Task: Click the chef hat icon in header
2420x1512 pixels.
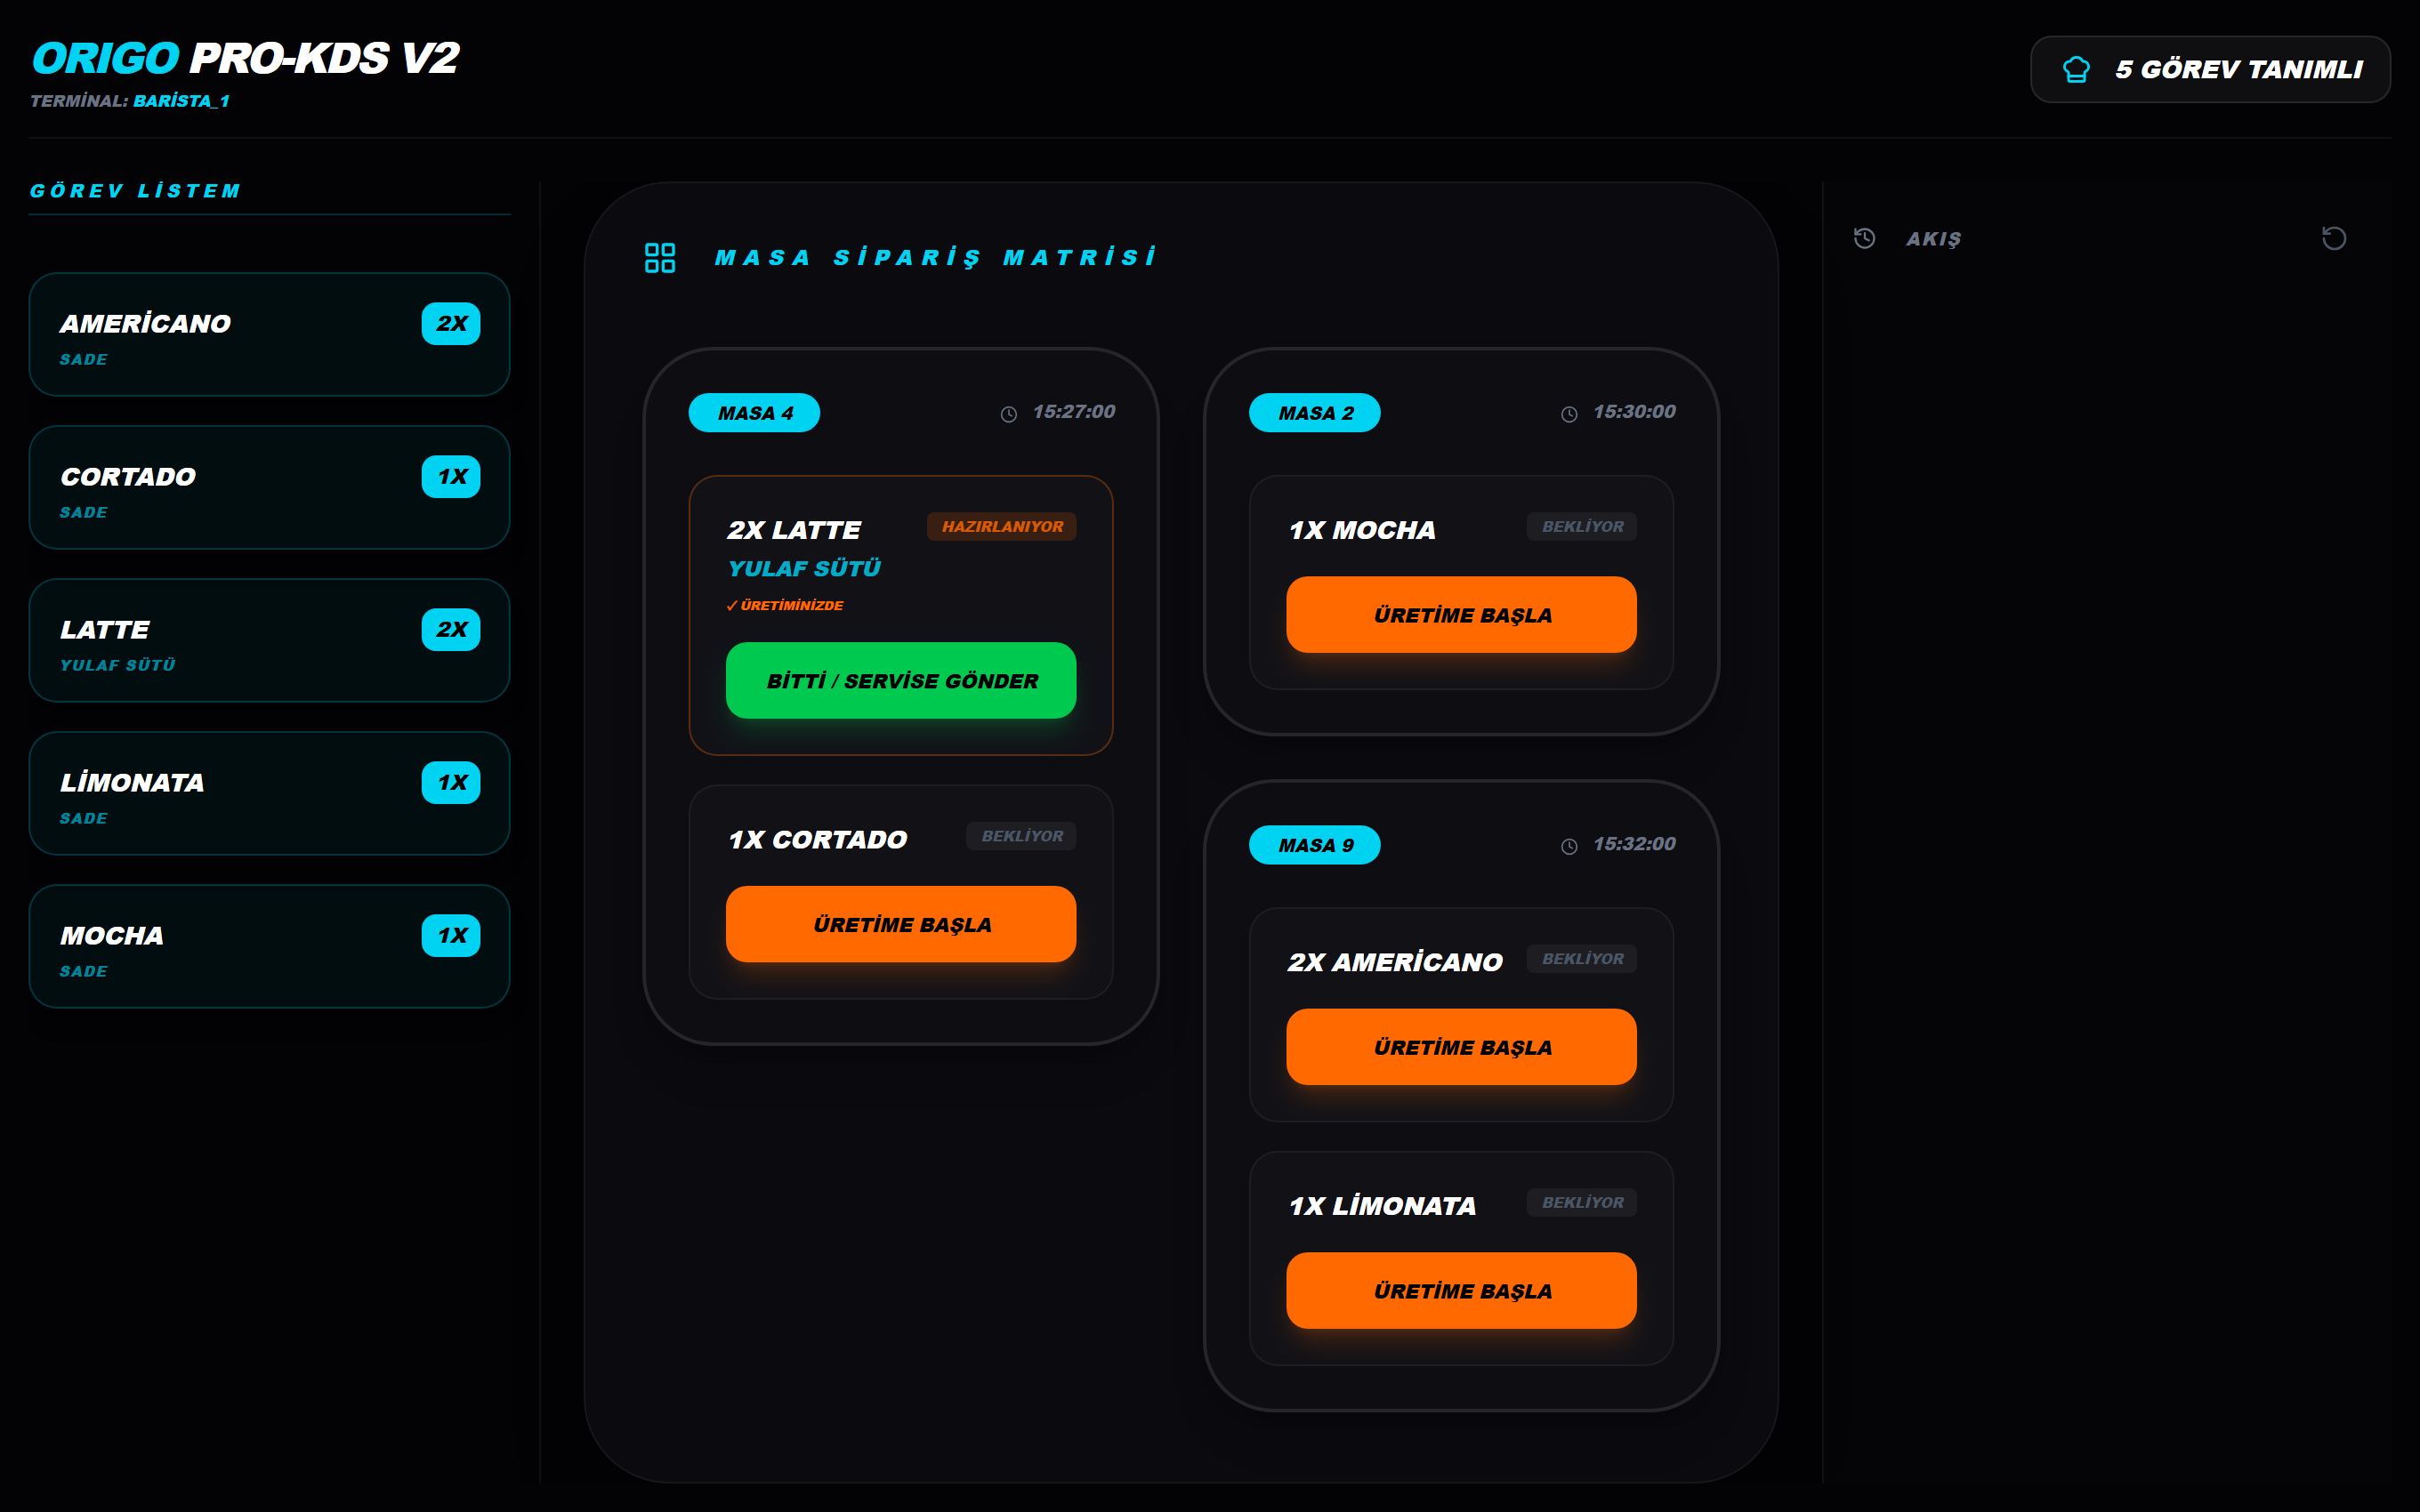Action: pyautogui.click(x=2076, y=69)
